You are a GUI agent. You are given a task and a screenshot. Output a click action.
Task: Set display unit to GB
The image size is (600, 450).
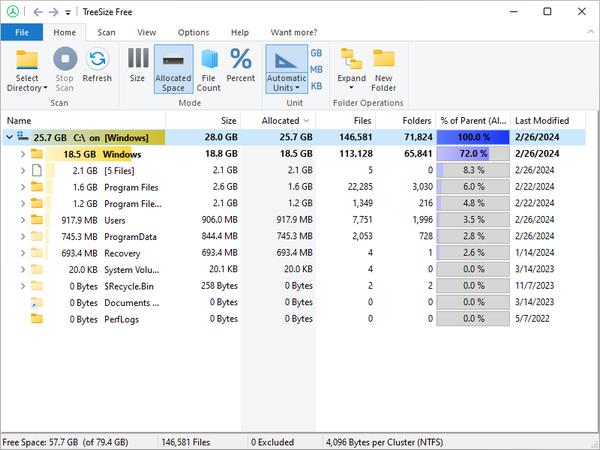click(x=316, y=53)
